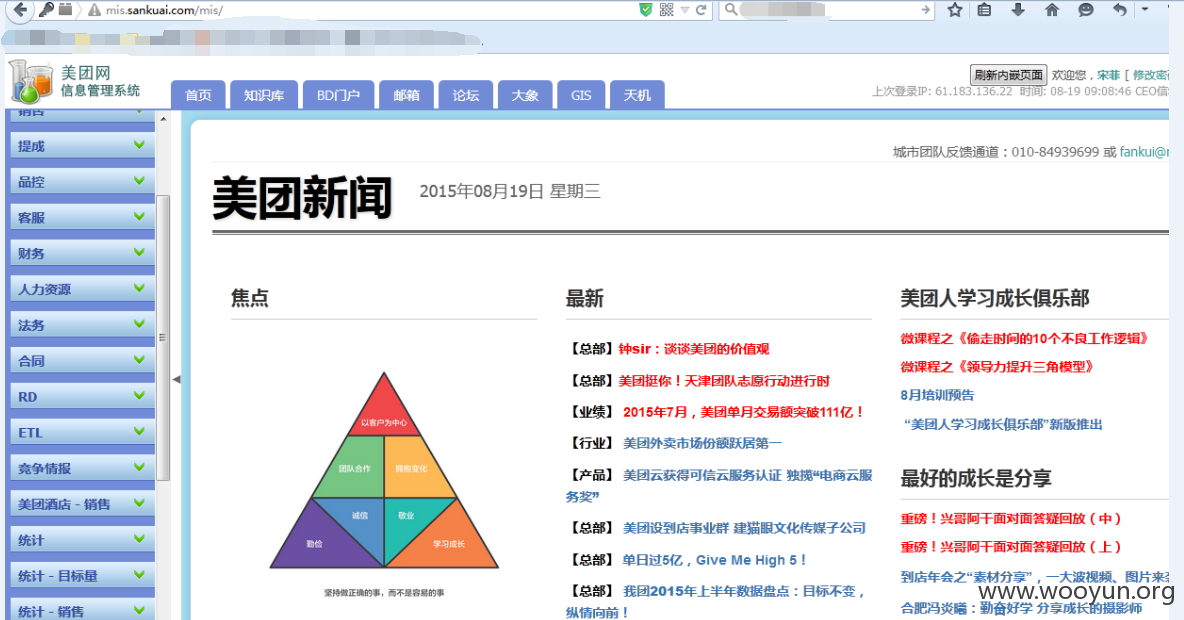Screen dimensions: 1184x620
Task: Click the 刷新内嵌页面 button
Action: click(x=1008, y=75)
